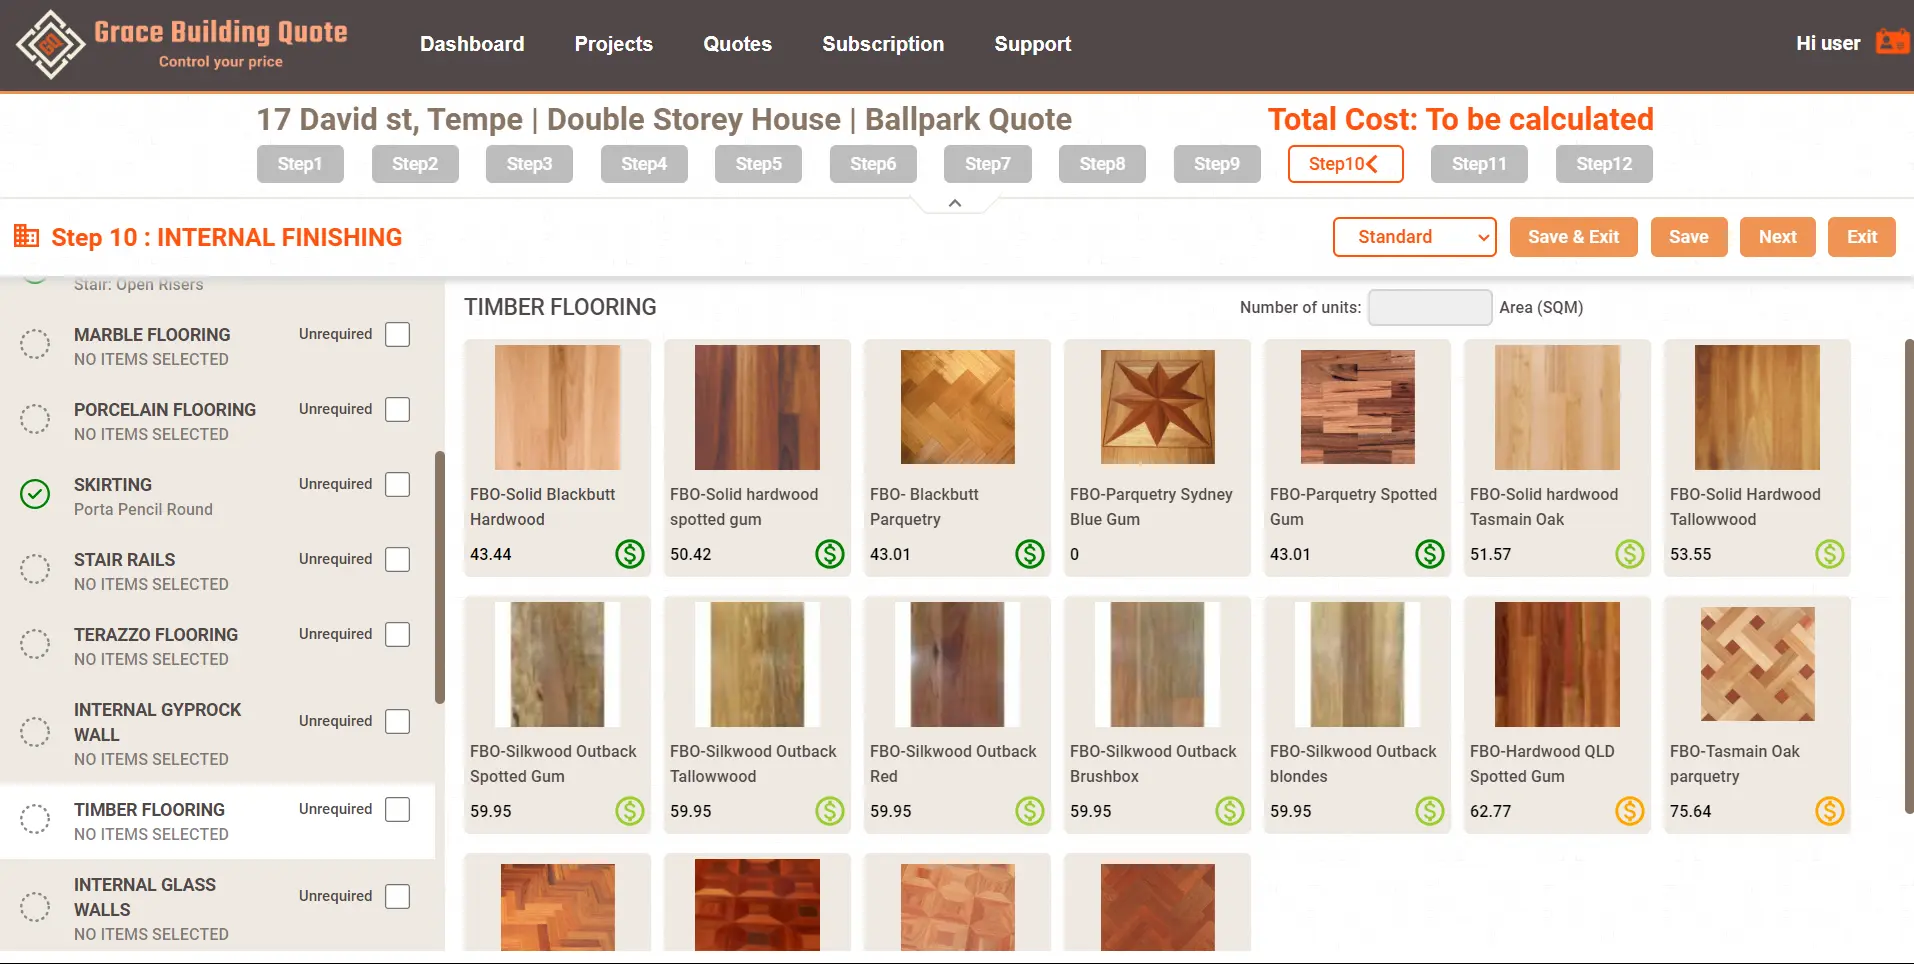Collapse the steps bar with the up chevron
The height and width of the screenshot is (964, 1914).
tap(955, 203)
